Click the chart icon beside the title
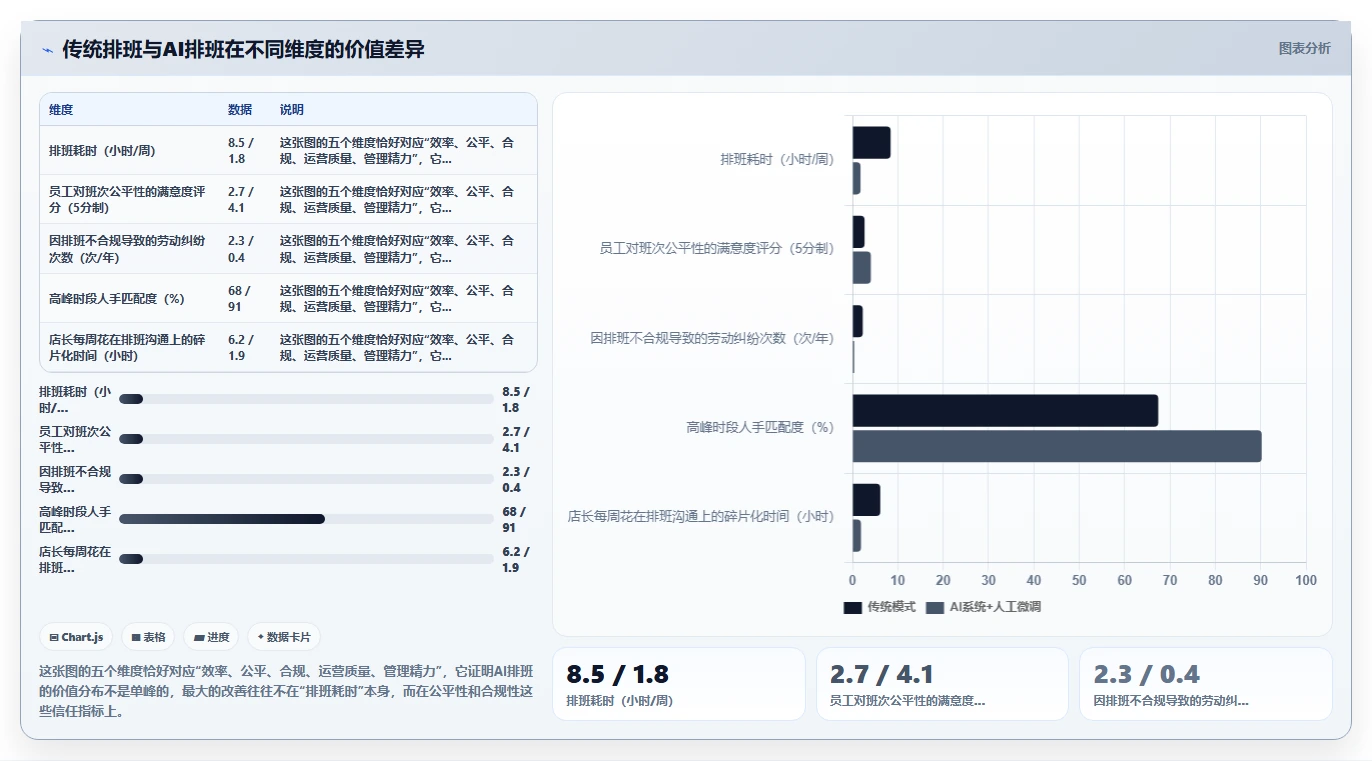Viewport: 1372px width, 761px height. coord(47,49)
